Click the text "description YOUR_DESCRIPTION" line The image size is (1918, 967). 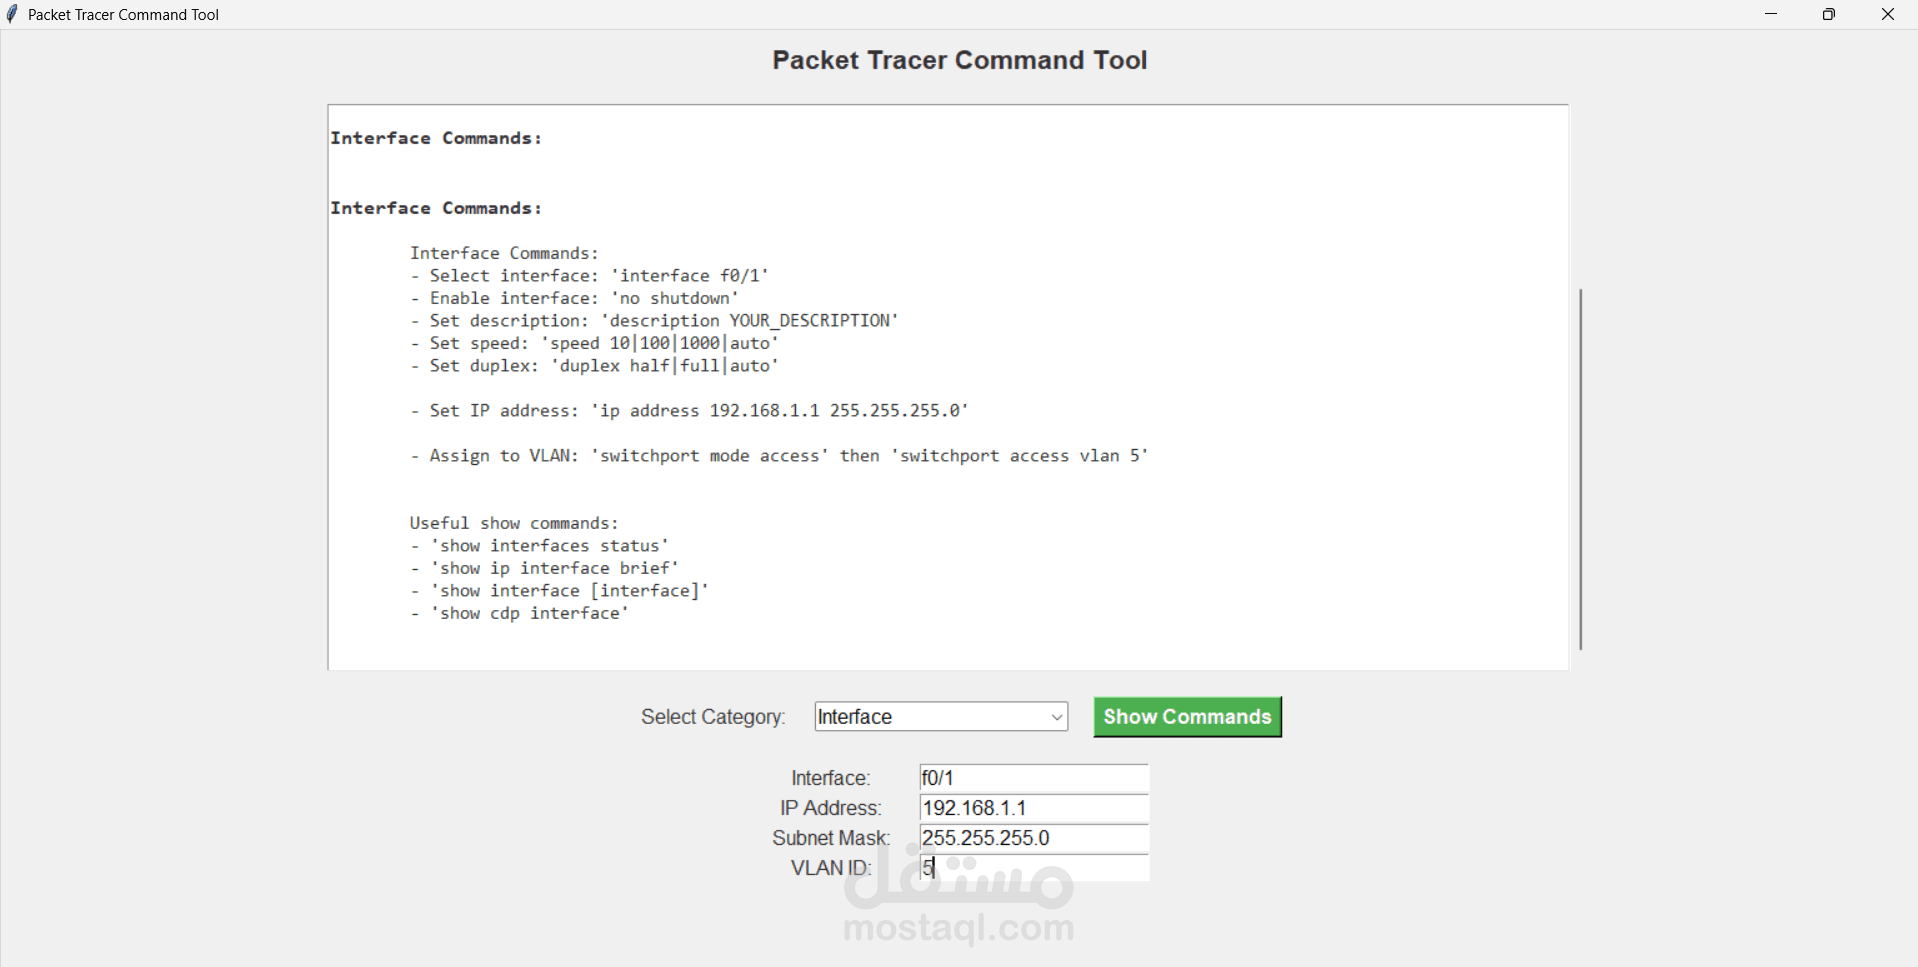[654, 321]
